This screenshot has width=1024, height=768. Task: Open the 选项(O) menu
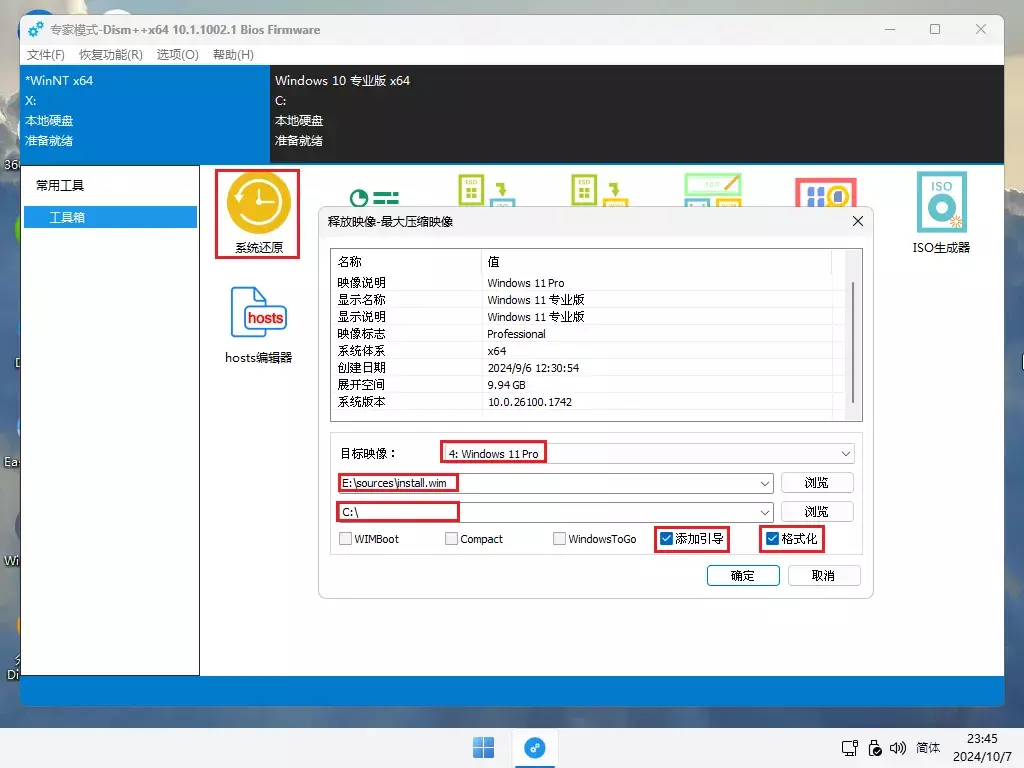click(x=178, y=55)
